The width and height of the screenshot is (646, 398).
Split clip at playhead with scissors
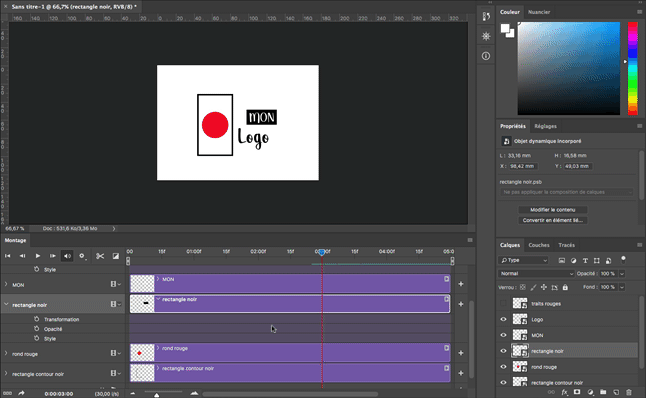(100, 256)
